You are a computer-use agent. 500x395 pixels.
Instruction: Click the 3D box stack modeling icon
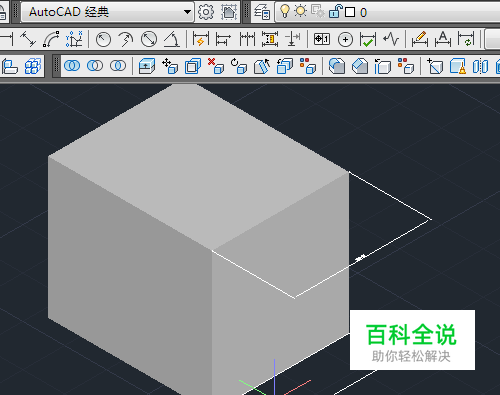click(x=33, y=66)
